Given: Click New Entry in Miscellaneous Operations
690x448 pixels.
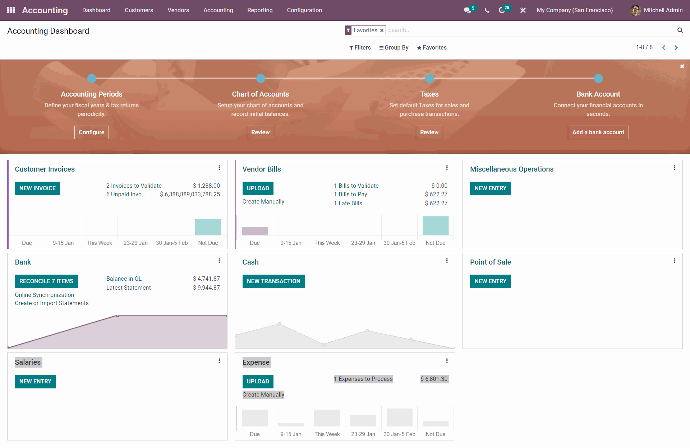Looking at the screenshot, I should click(x=490, y=188).
